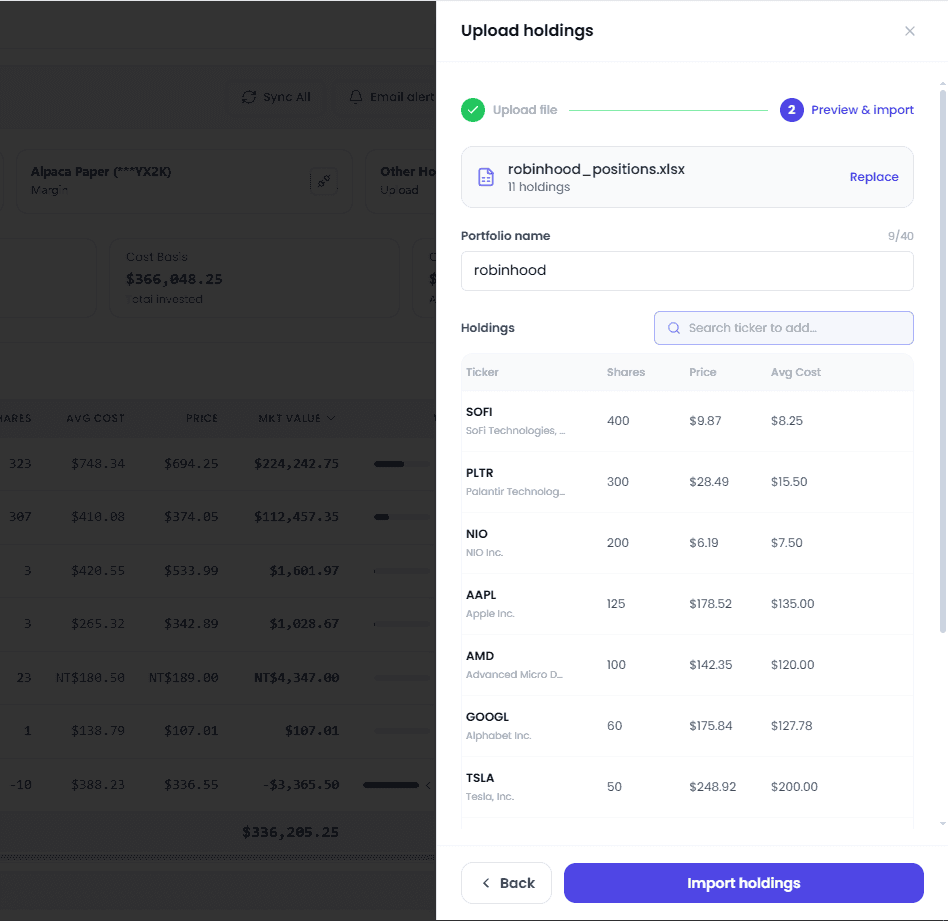Image resolution: width=948 pixels, height=921 pixels.
Task: Sort by MKT VALUE dropdown arrow
Action: [331, 418]
